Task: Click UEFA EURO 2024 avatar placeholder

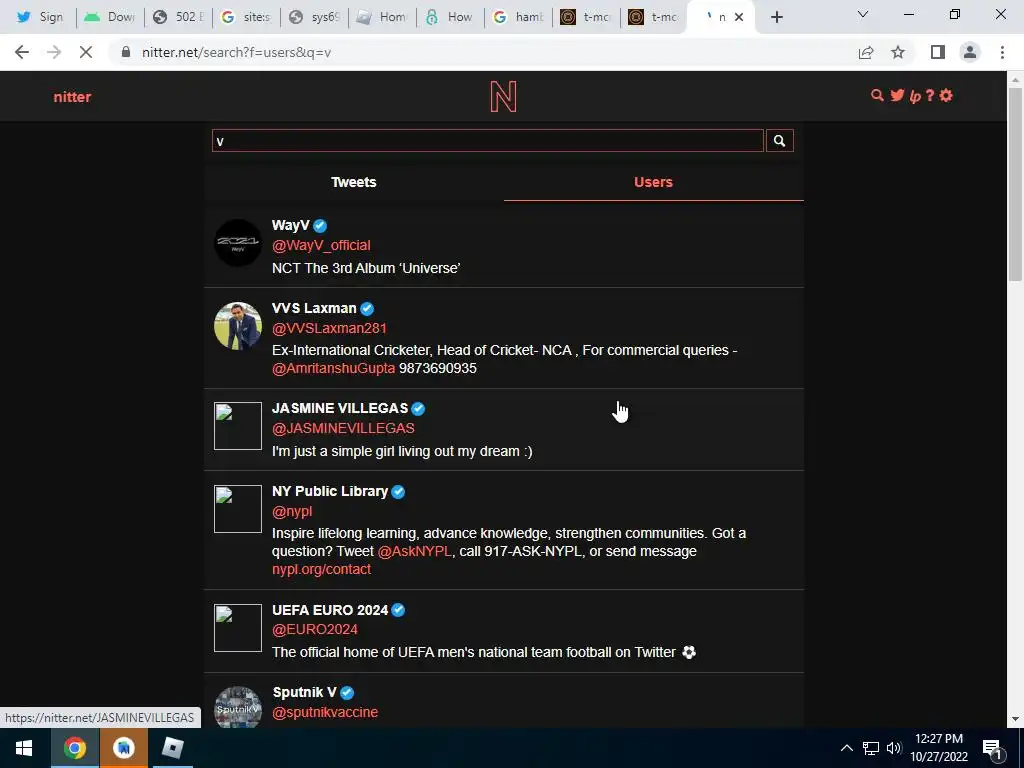Action: pyautogui.click(x=238, y=628)
